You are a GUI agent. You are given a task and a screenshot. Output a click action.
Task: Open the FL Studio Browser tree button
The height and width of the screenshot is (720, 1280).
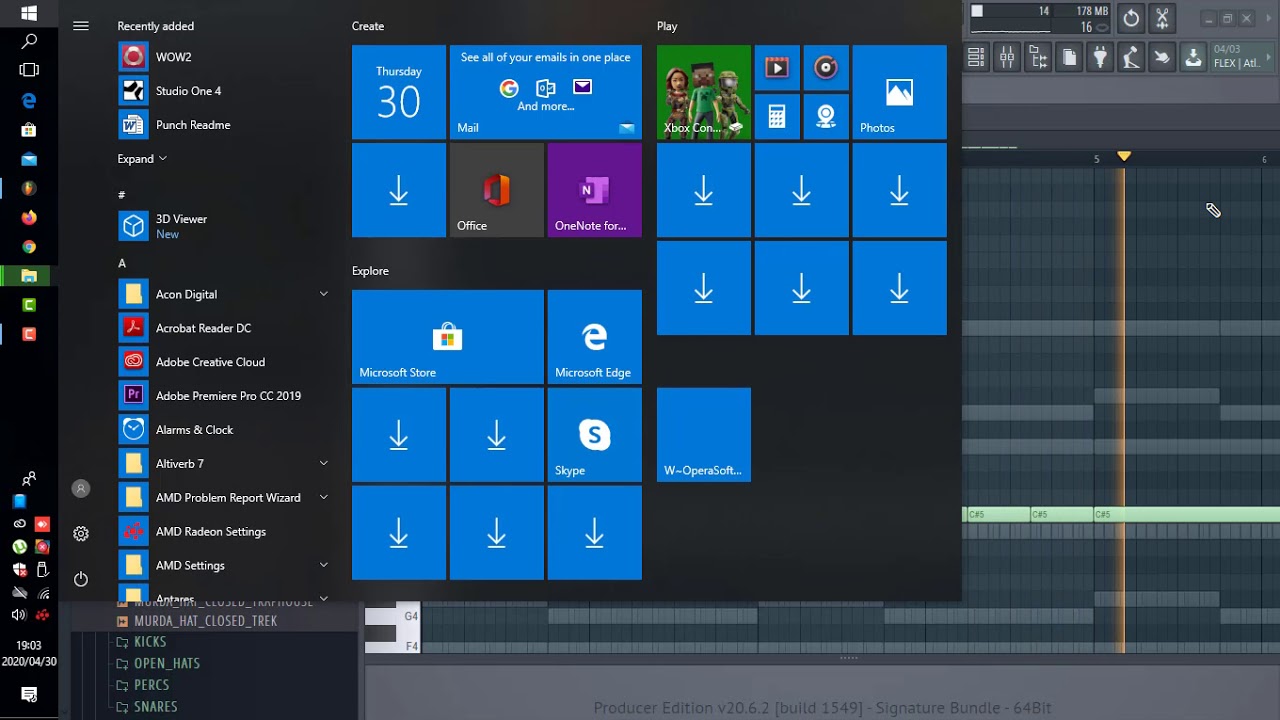coord(1038,58)
